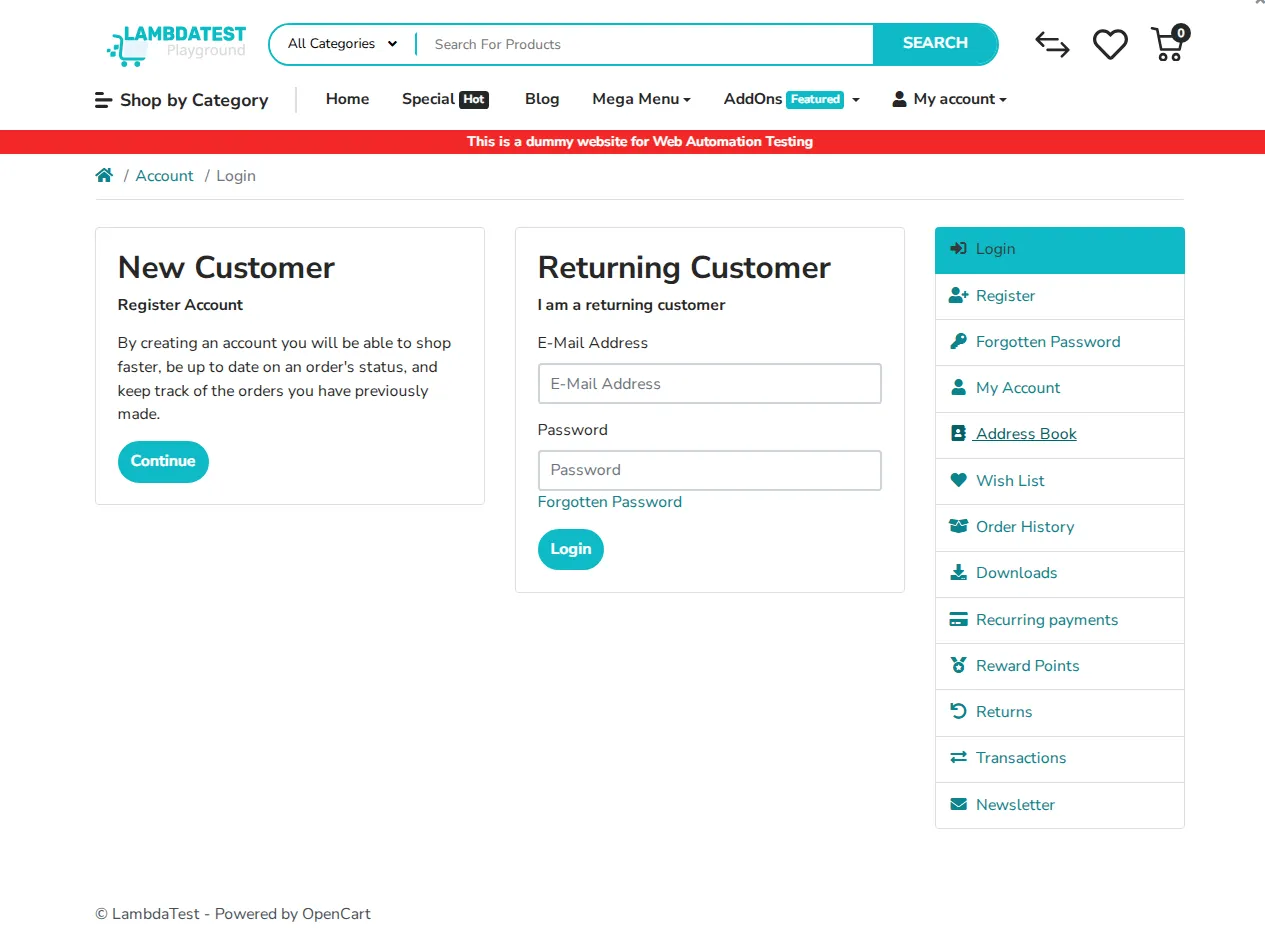Open the Shop by Category menu
Screen dimensions: 1265x943
click(182, 100)
